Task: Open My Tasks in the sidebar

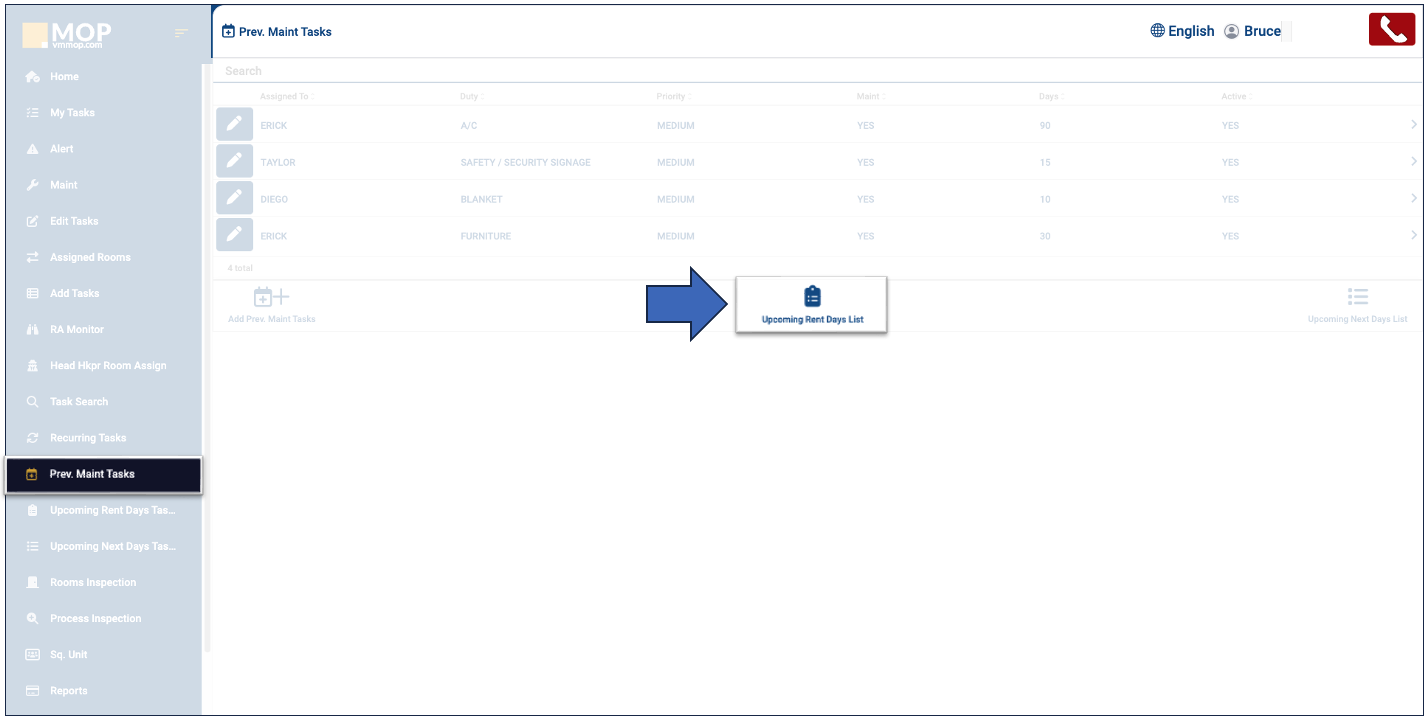Action: point(72,113)
